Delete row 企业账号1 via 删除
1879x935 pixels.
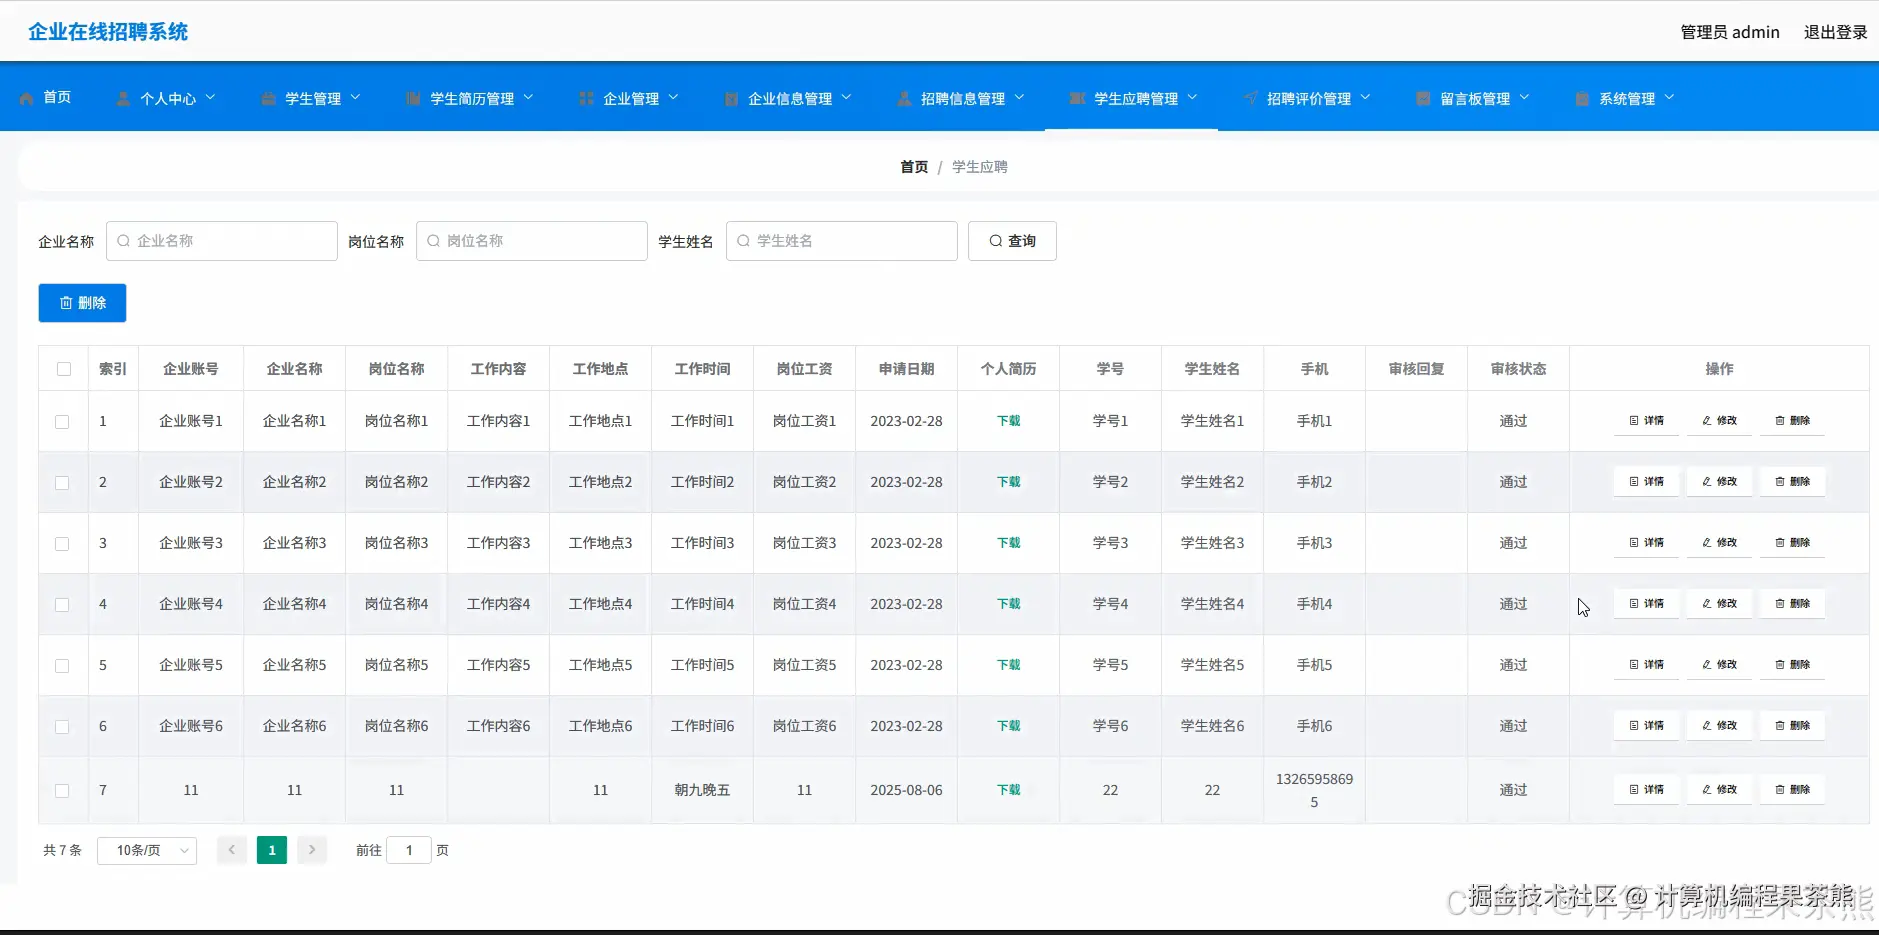pos(1793,421)
